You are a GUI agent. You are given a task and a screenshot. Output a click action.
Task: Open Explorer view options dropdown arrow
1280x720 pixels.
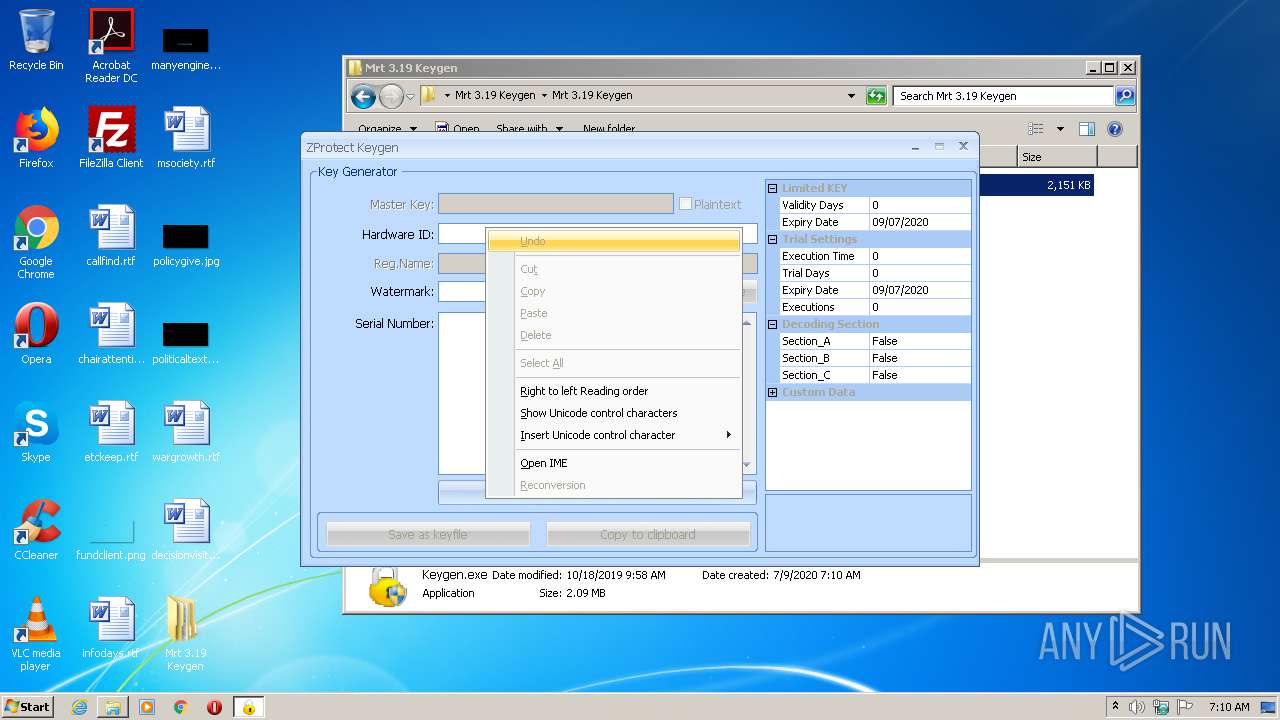click(1060, 129)
